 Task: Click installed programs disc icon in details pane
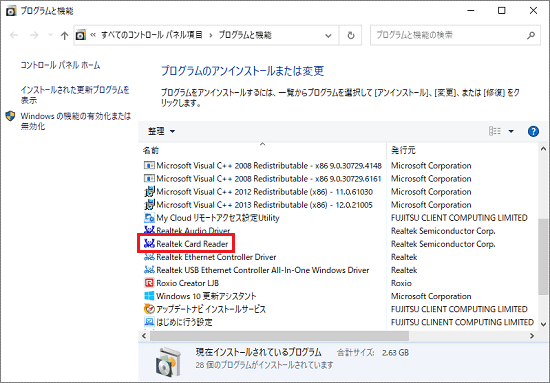169,361
